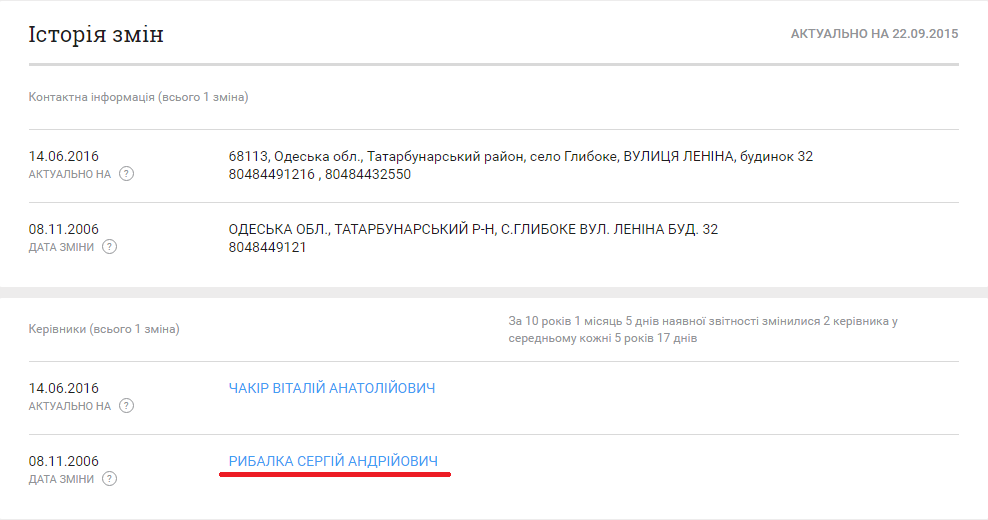
Task: Click the uppercase address ОДЕСЬКА ОБЛ., ТАТАРБУНАРСЬКИЙ Р-Н
Action: click(x=473, y=229)
